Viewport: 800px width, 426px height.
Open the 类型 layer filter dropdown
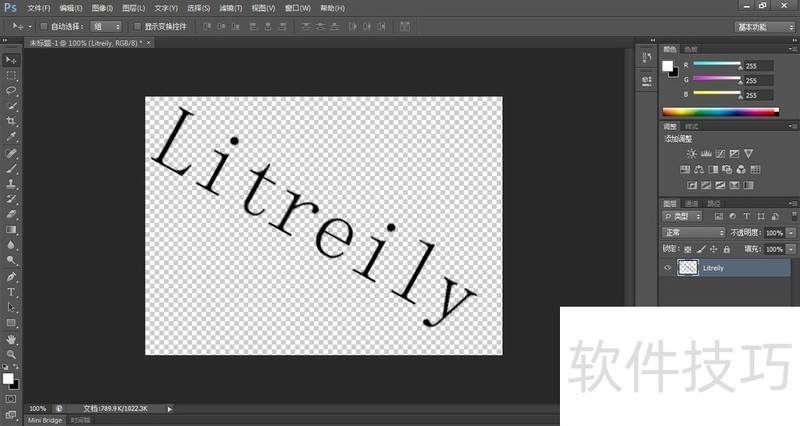click(682, 216)
